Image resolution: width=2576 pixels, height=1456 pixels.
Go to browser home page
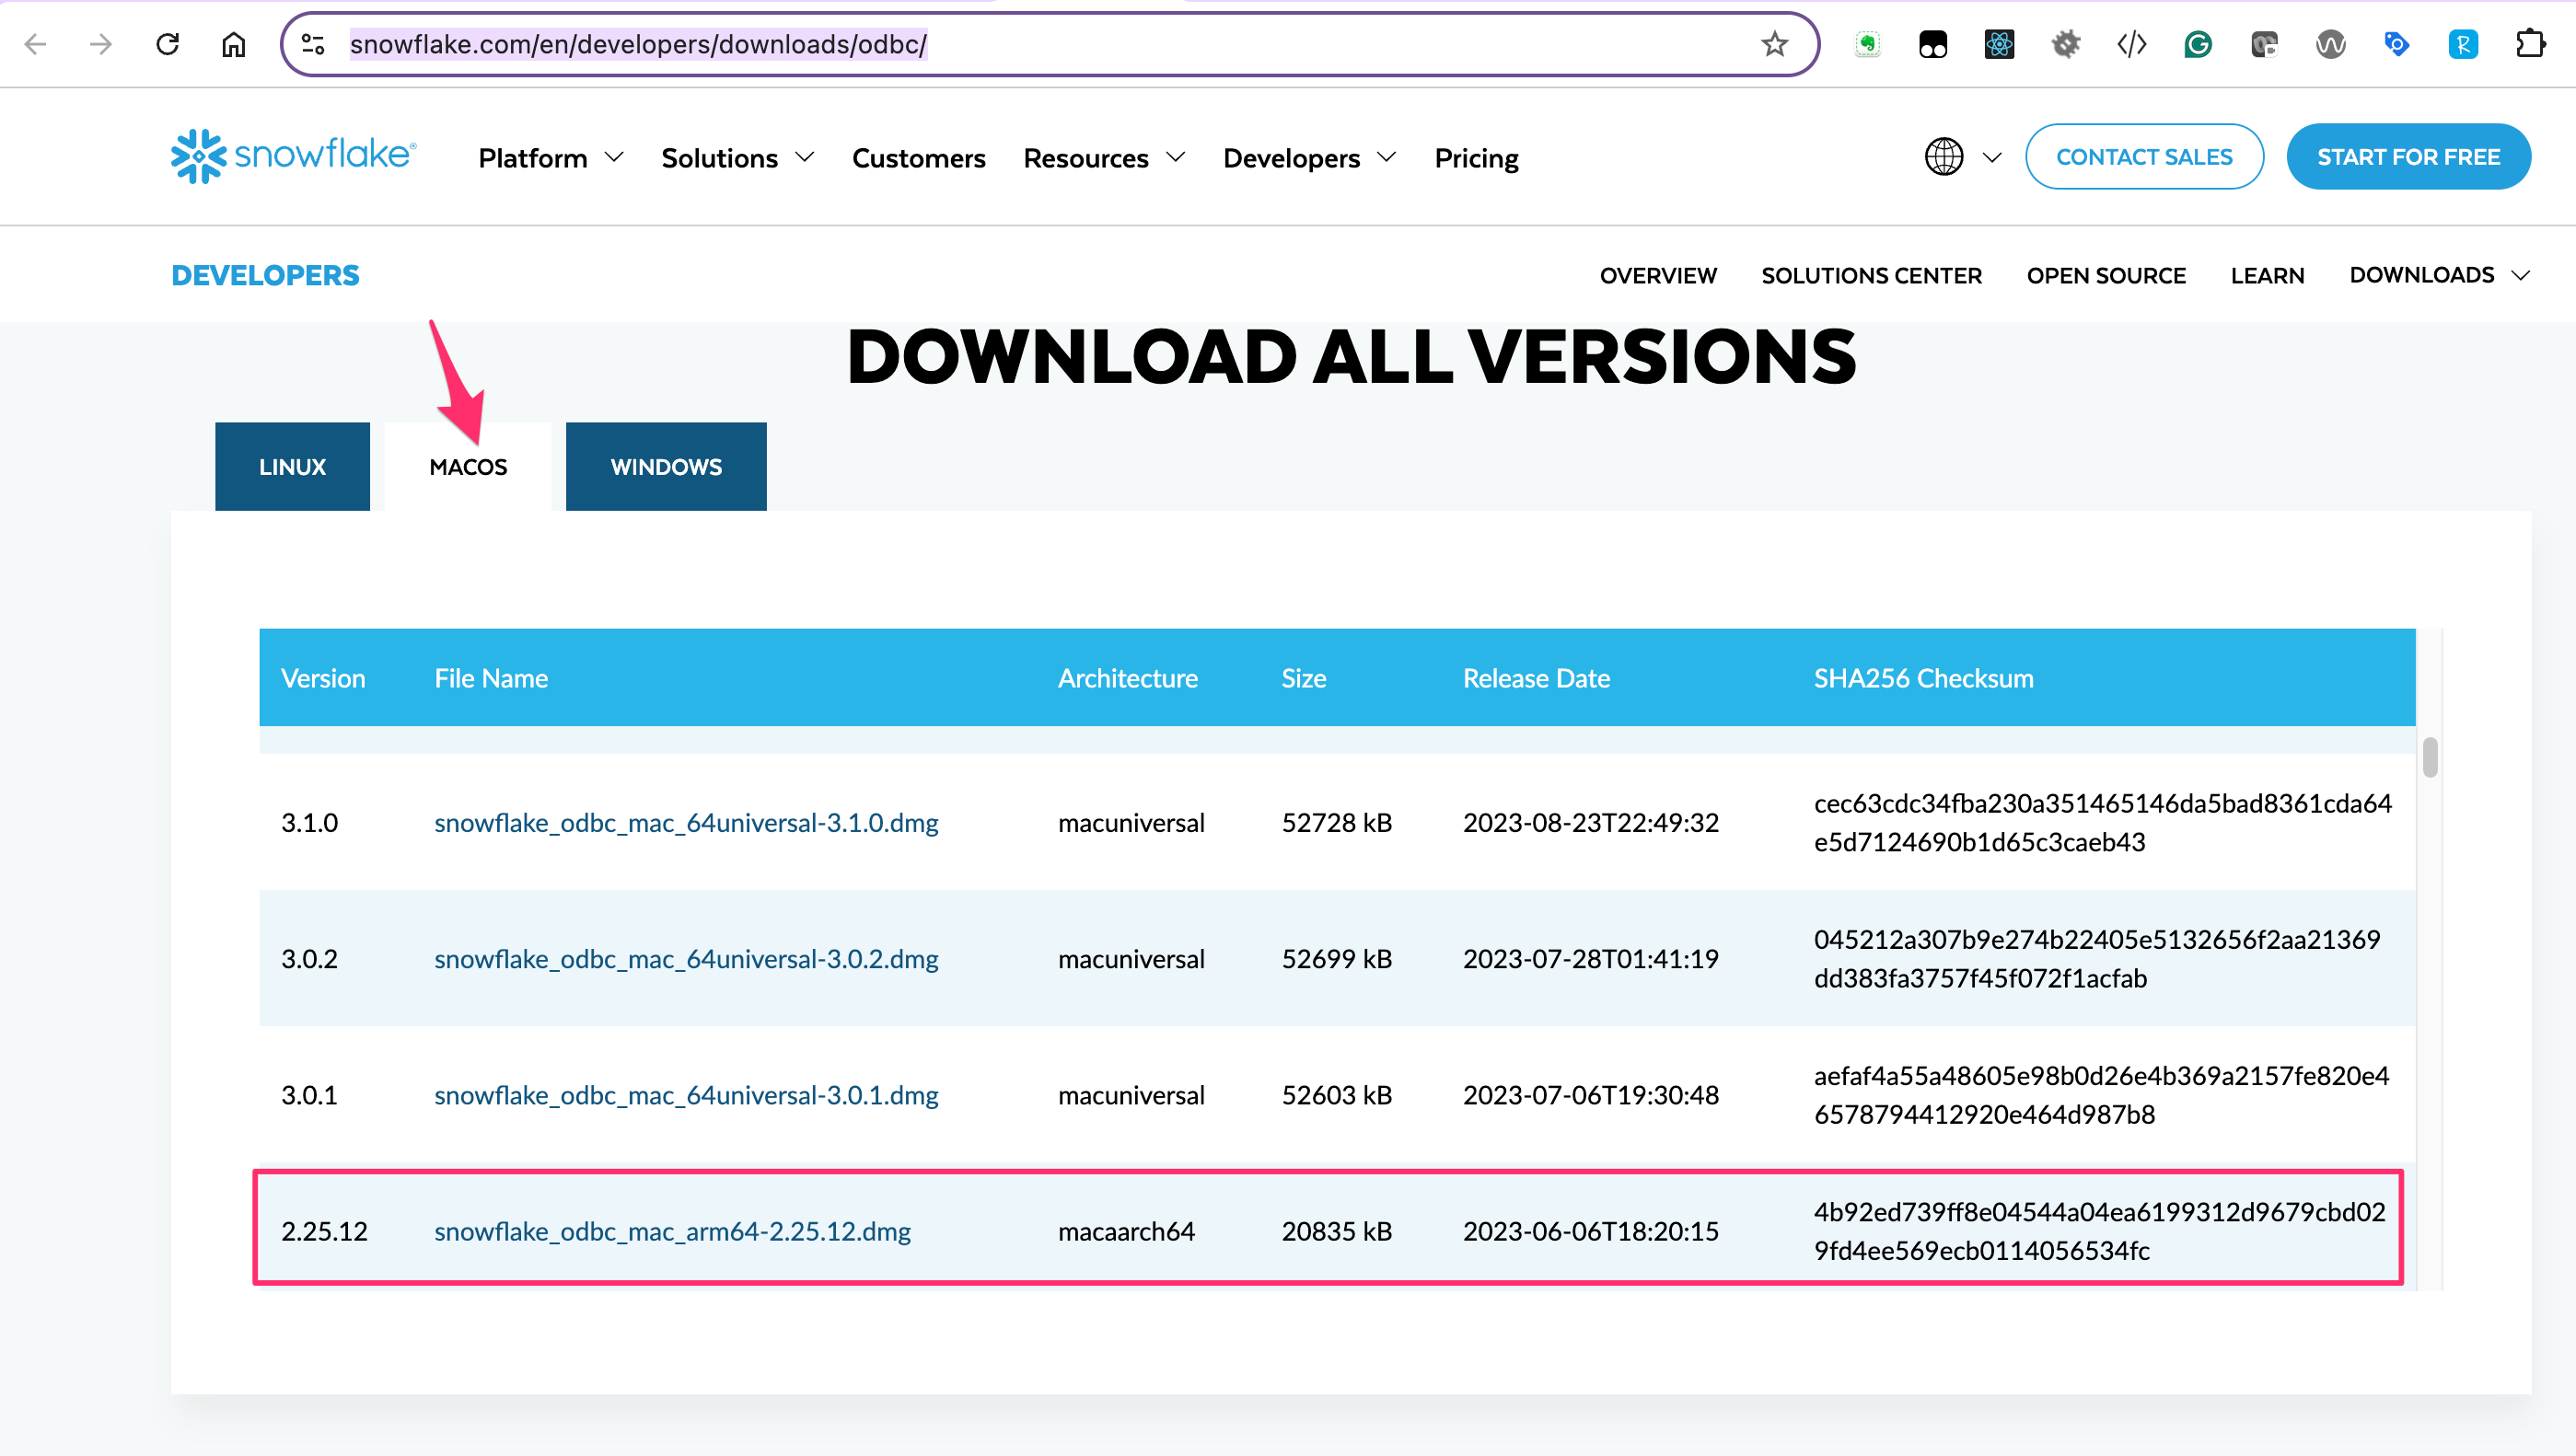234,44
